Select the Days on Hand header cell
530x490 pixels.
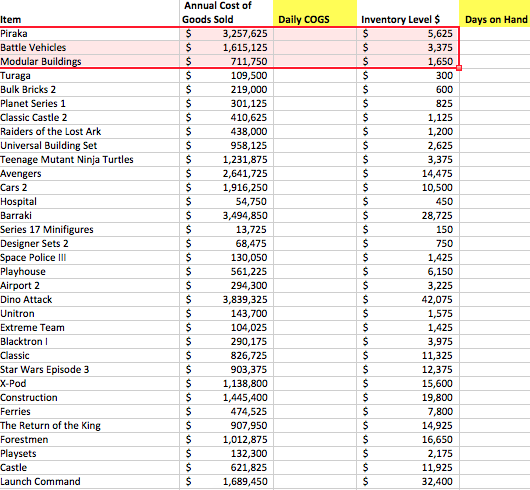click(495, 13)
